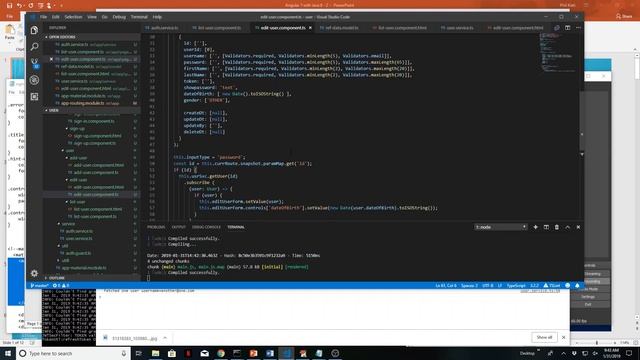640x360 pixels.
Task: Open the File menu in VS Code
Action: 43,17
